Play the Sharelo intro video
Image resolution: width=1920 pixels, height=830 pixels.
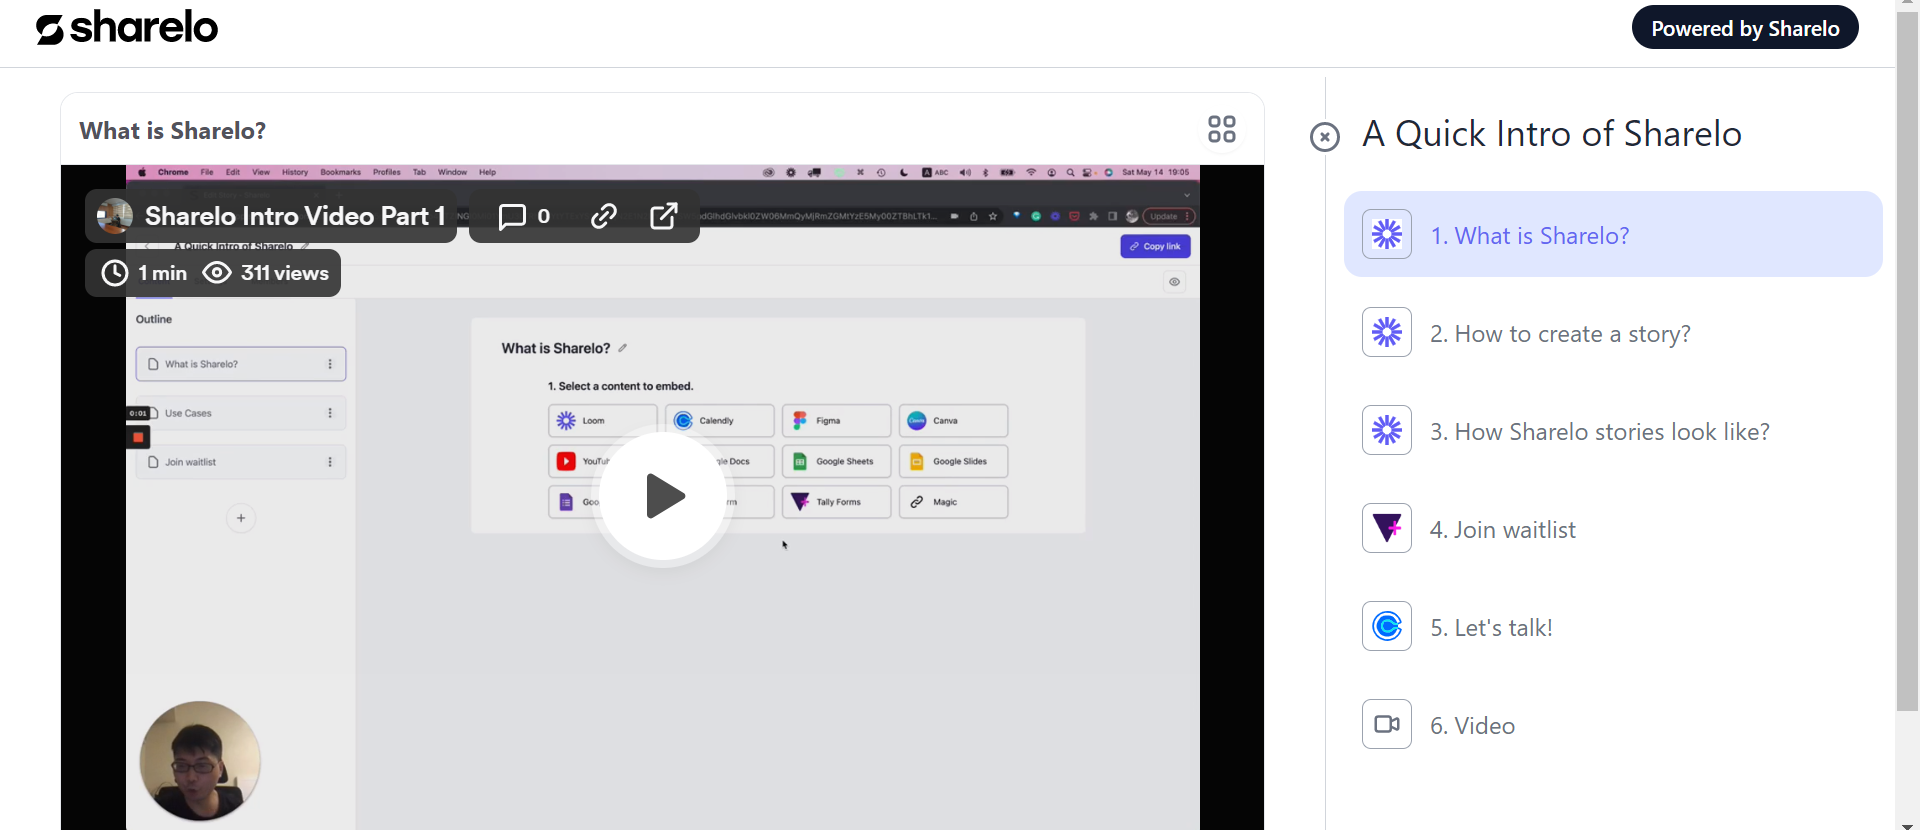click(662, 496)
